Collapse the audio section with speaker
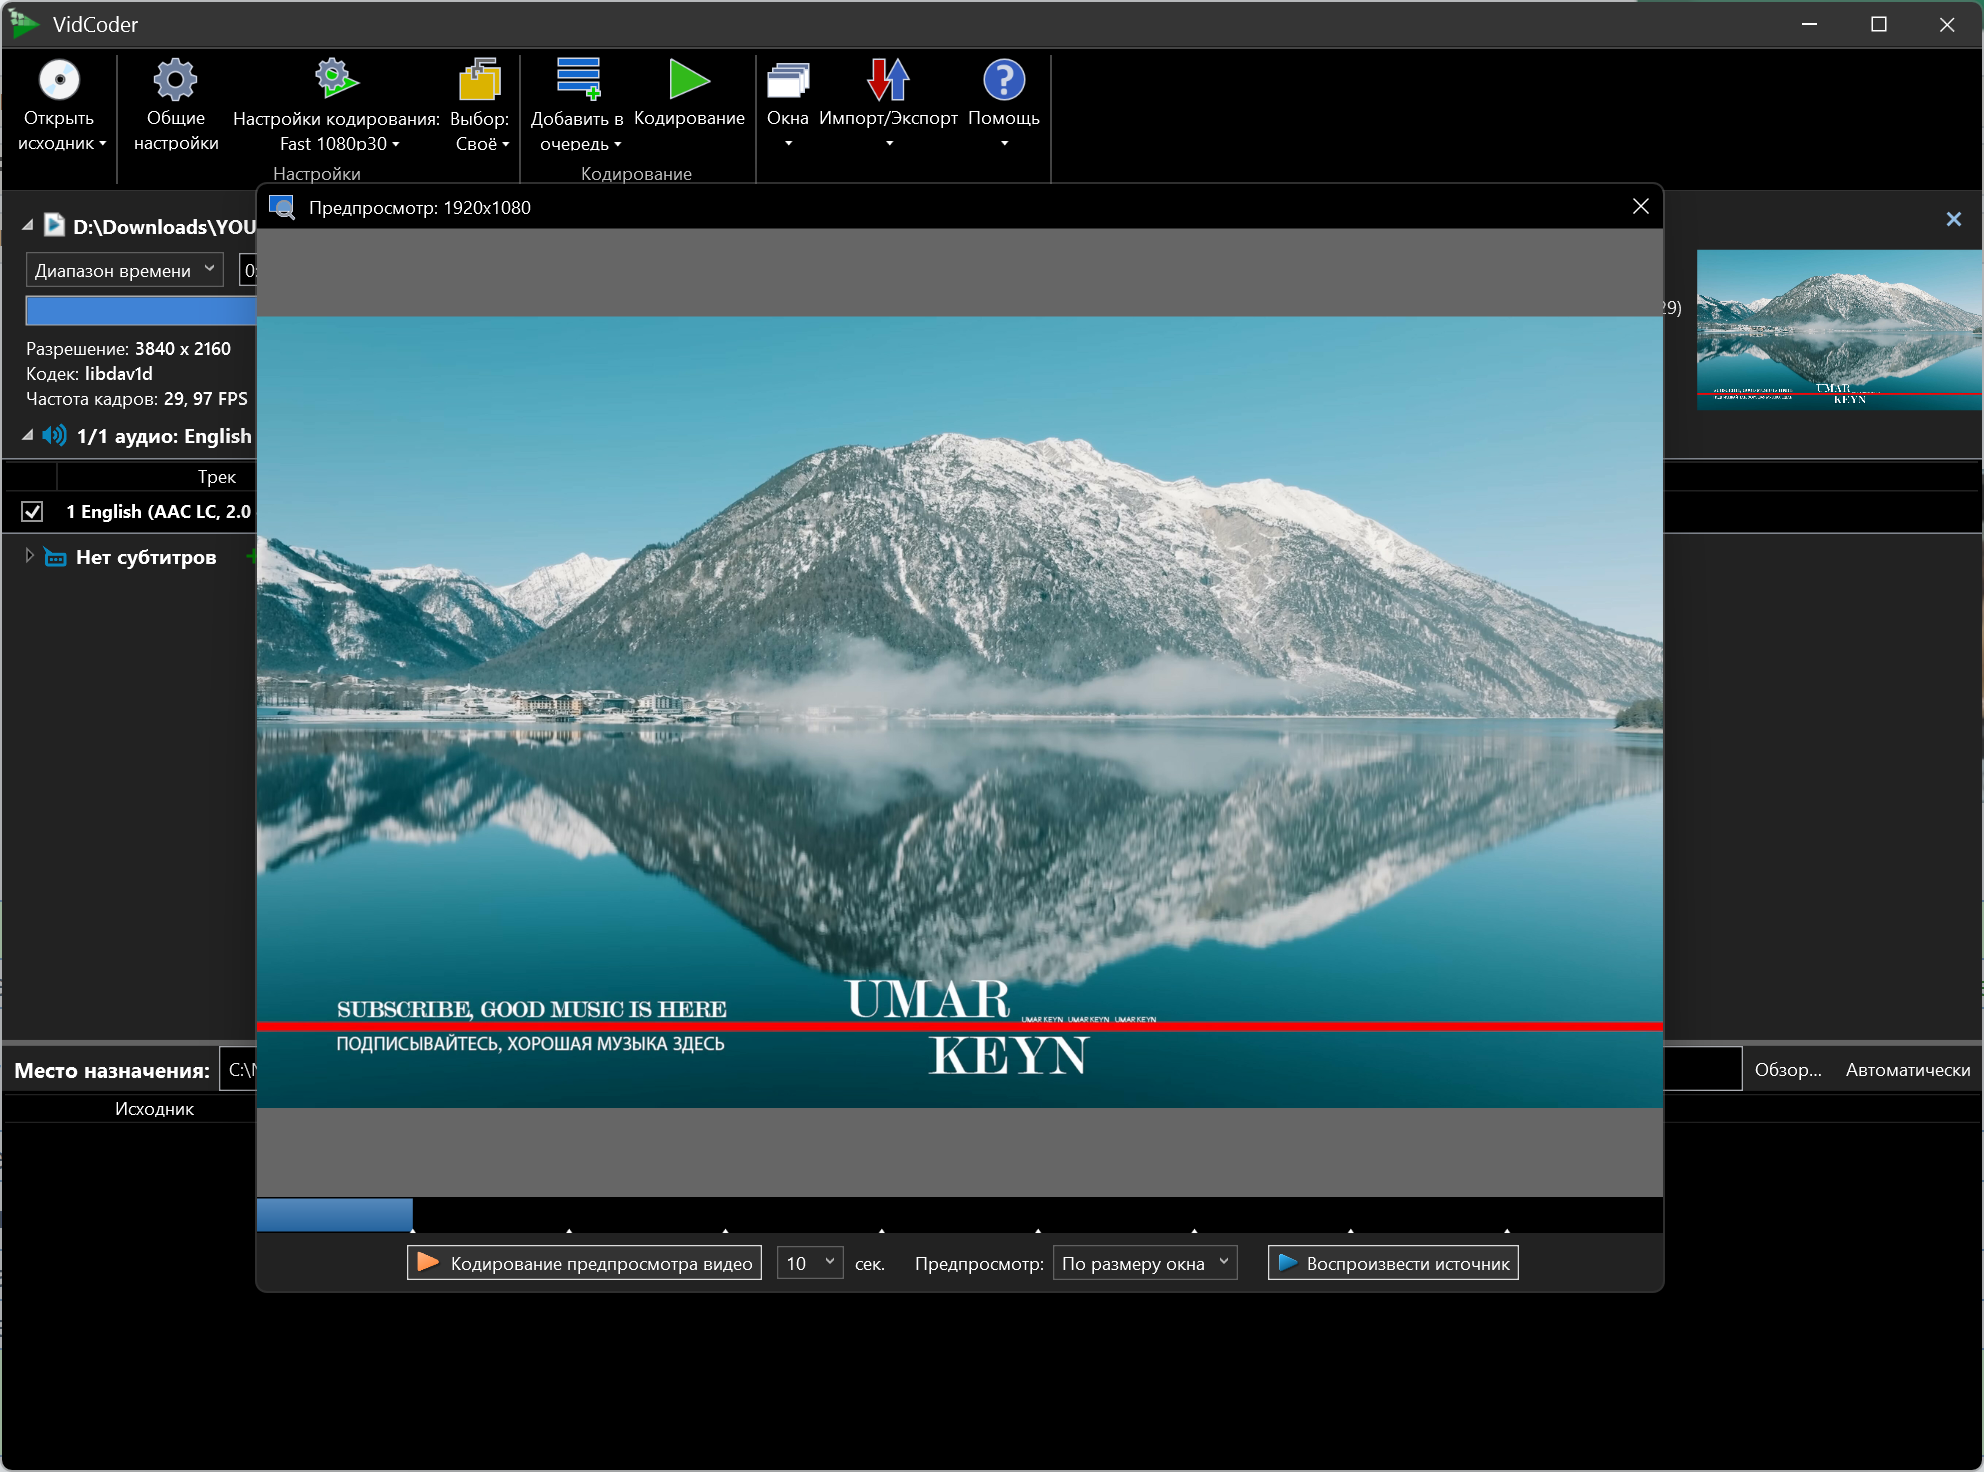Viewport: 1984px width, 1472px height. click(28, 436)
